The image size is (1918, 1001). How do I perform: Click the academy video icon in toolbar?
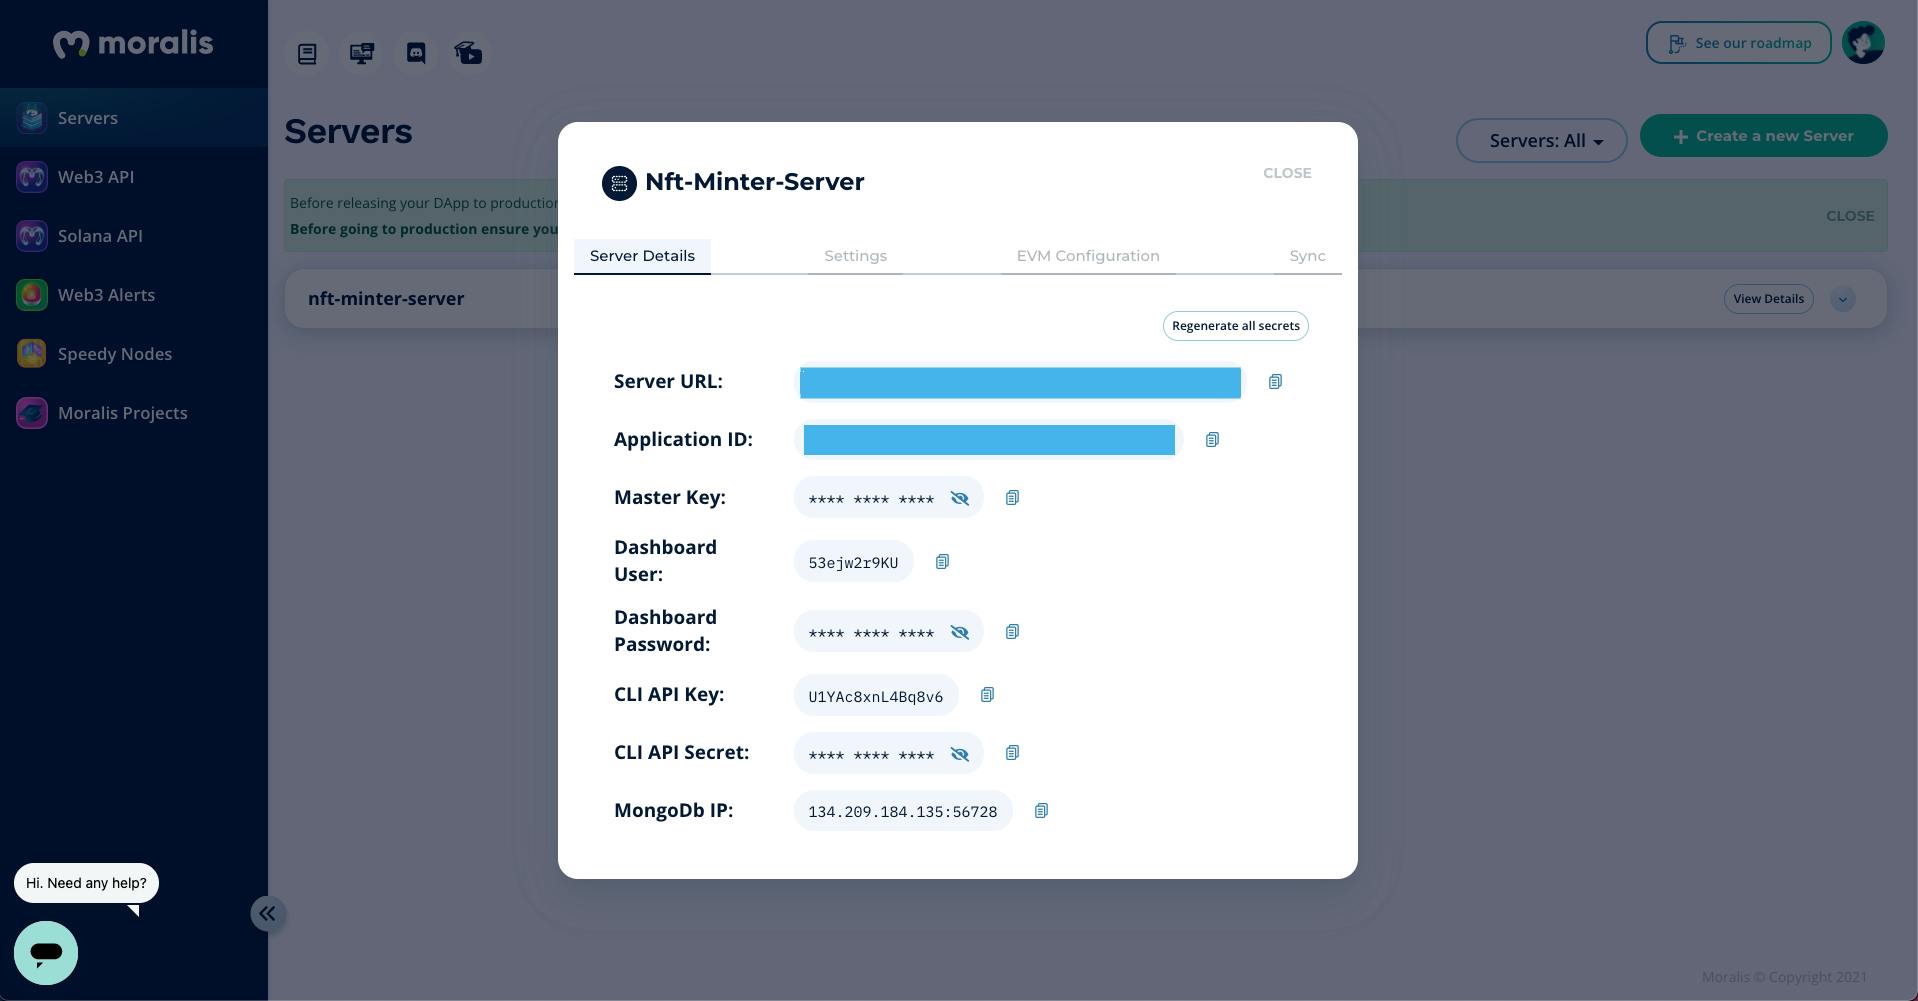[x=469, y=54]
